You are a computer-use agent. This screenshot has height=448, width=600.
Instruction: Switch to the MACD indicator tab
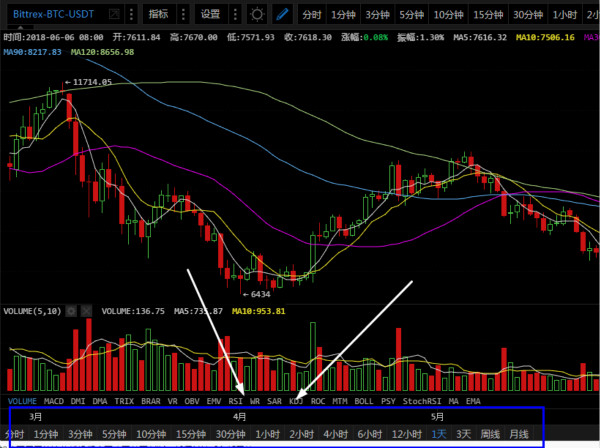click(x=52, y=401)
